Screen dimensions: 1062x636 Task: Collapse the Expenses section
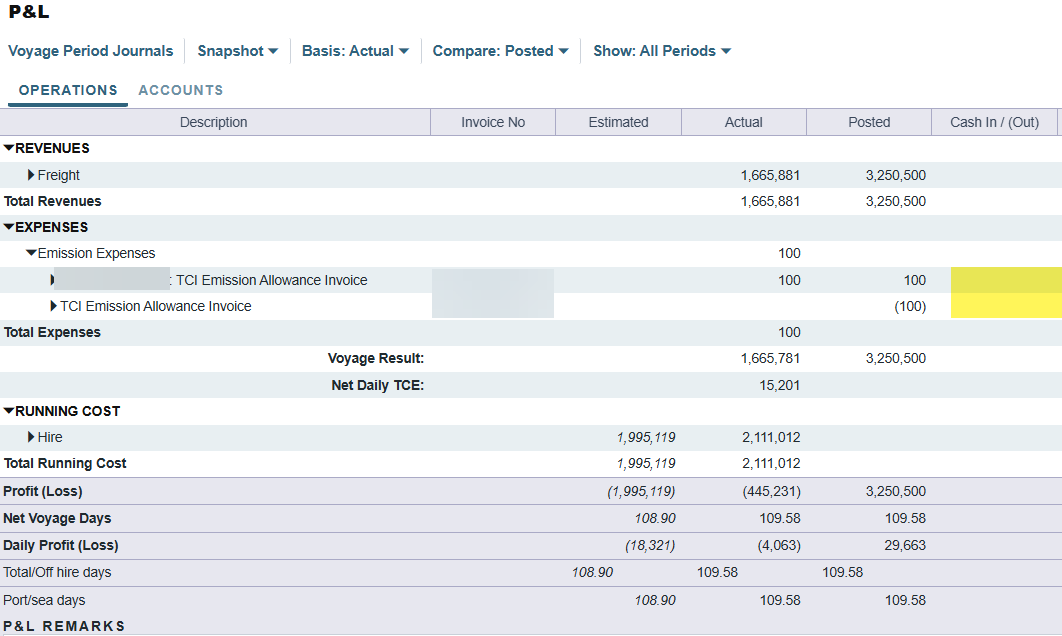click(9, 227)
